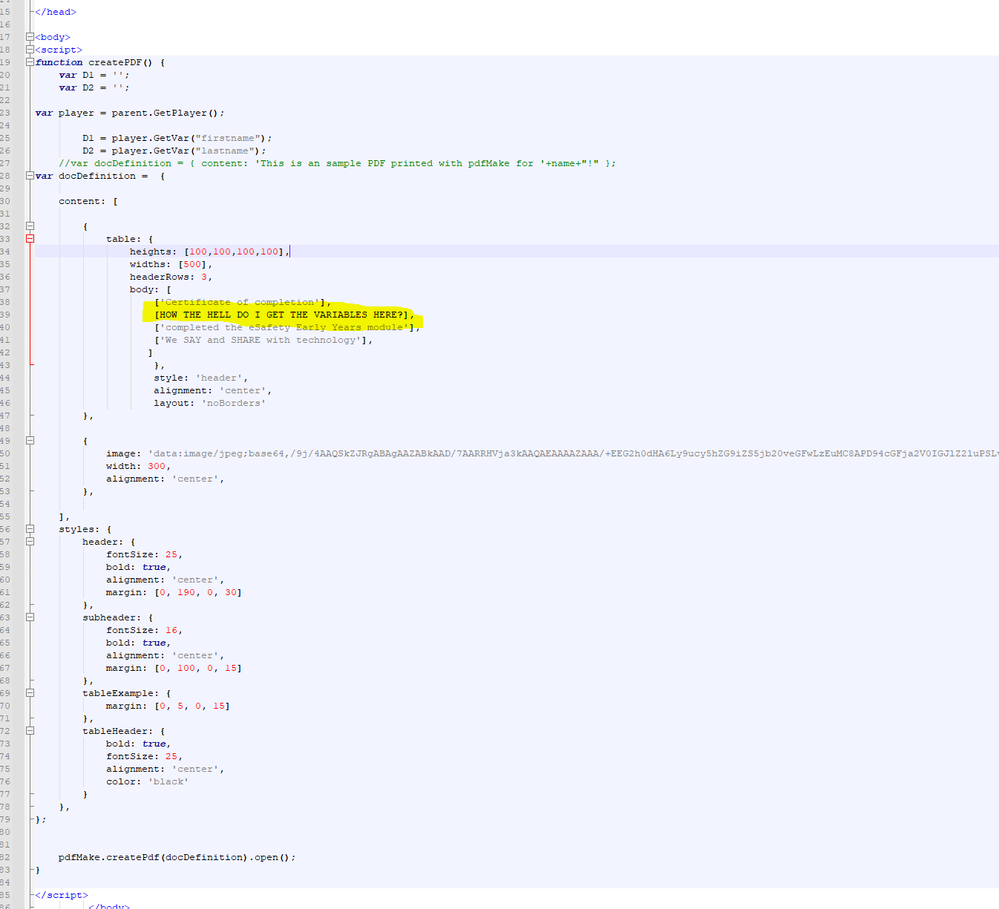Viewport: 999px width, 909px height.
Task: Click the 'headerRows: 3,' line
Action: click(x=171, y=277)
